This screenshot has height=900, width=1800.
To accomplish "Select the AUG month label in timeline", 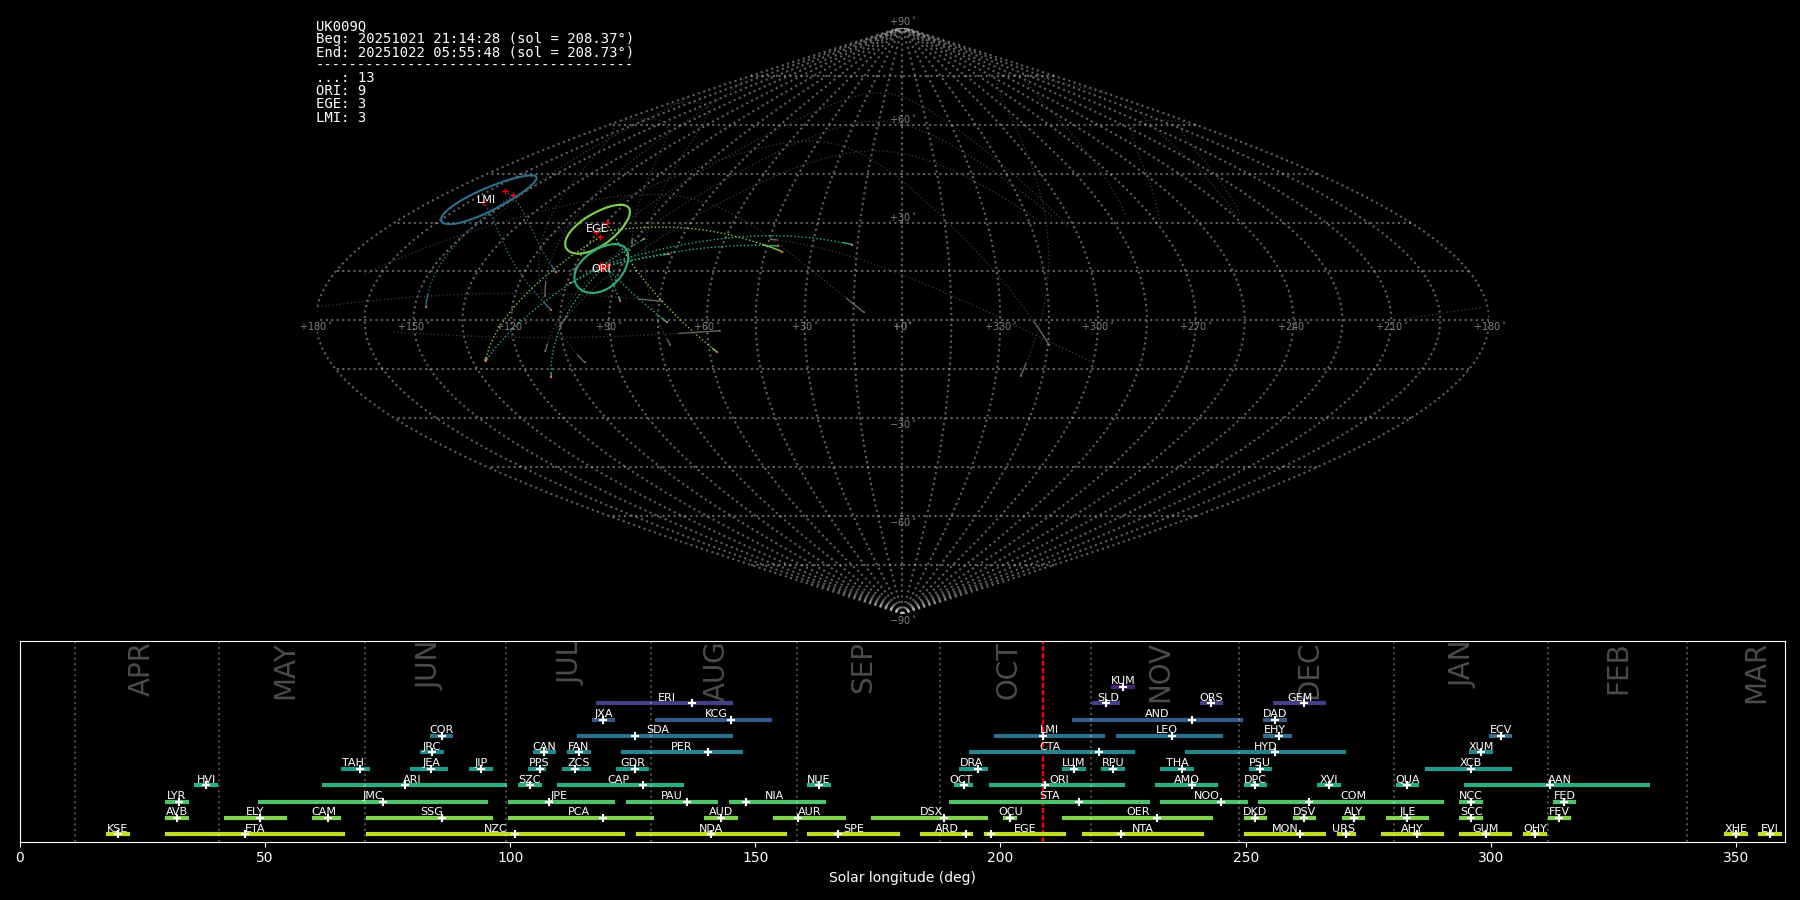I will coord(714,672).
